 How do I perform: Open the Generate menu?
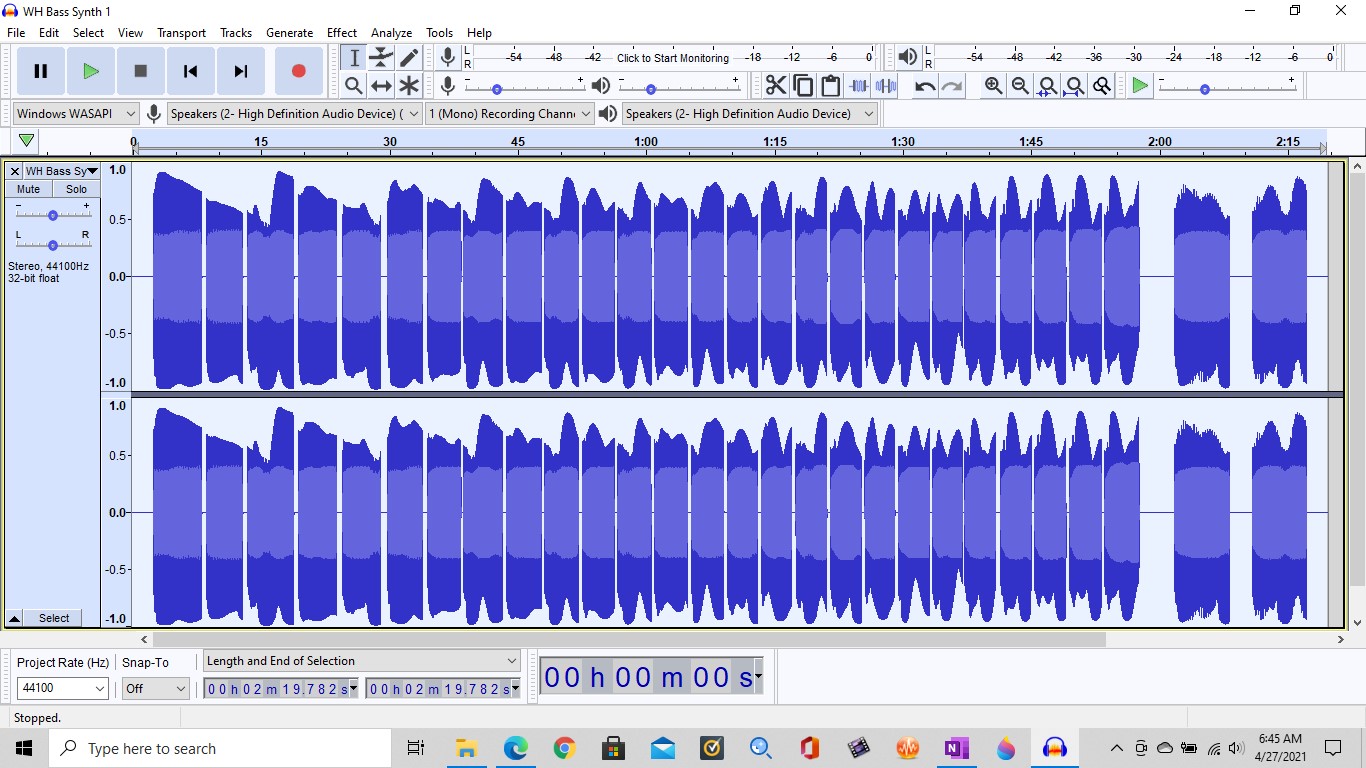point(289,33)
